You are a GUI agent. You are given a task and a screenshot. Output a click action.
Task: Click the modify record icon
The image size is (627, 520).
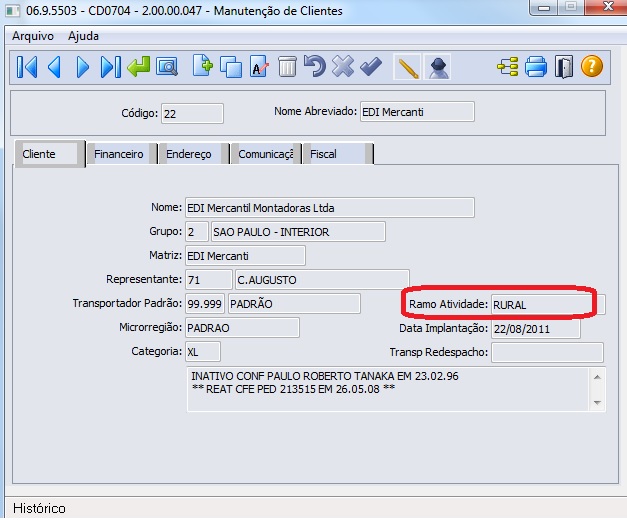[259, 67]
